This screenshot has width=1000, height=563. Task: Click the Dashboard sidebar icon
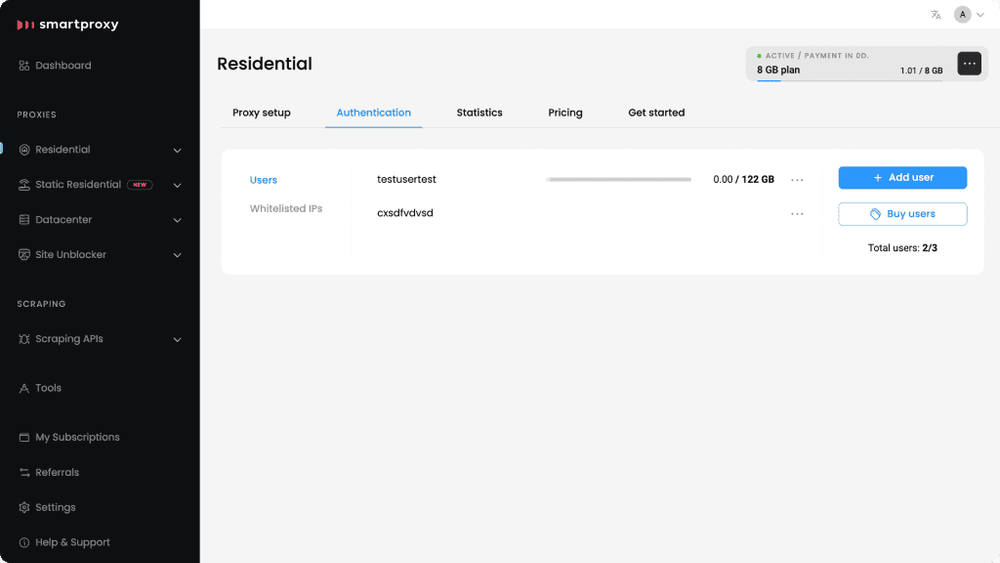(x=24, y=66)
